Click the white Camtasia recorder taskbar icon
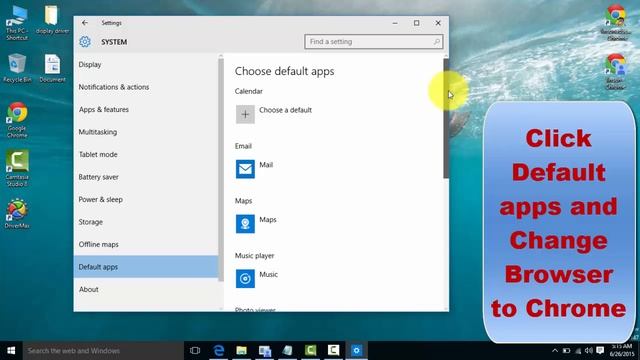 pyautogui.click(x=333, y=351)
